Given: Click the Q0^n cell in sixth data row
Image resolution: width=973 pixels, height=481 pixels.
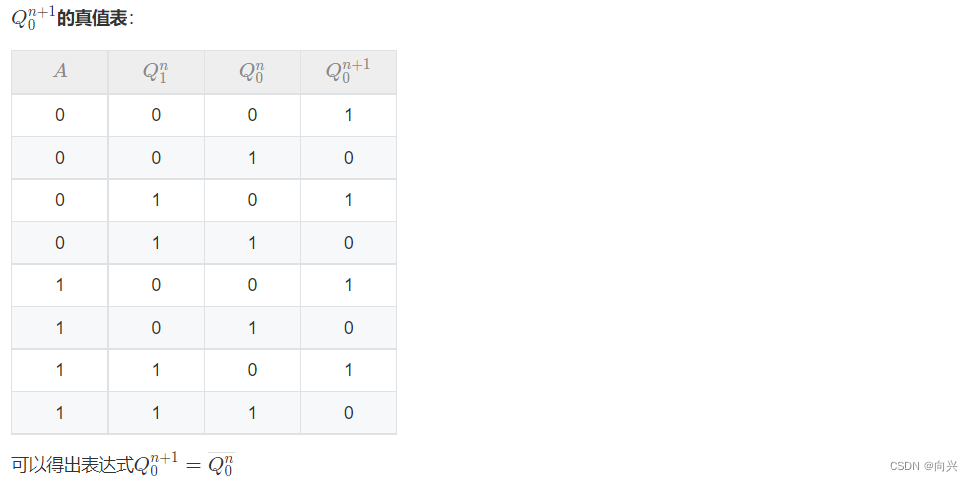Looking at the screenshot, I should coord(252,328).
